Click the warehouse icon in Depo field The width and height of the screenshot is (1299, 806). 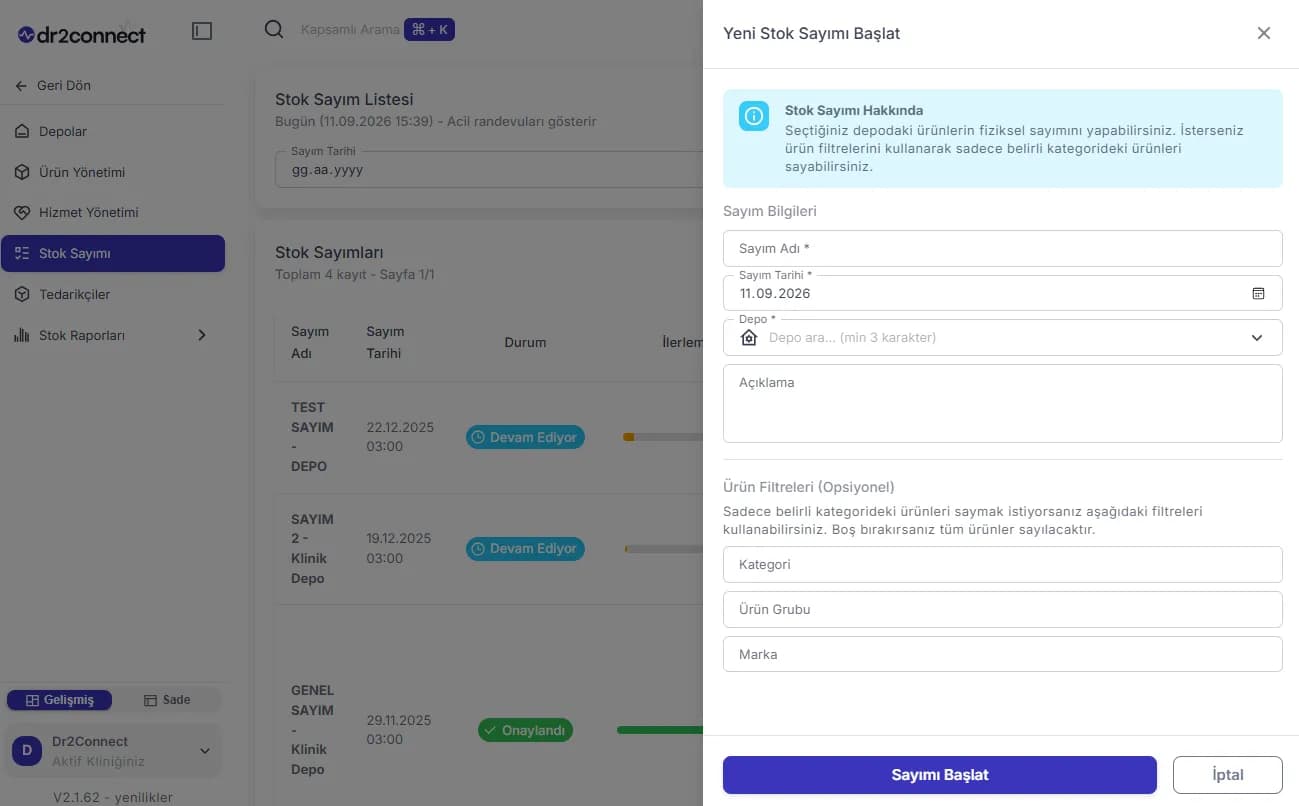(749, 338)
